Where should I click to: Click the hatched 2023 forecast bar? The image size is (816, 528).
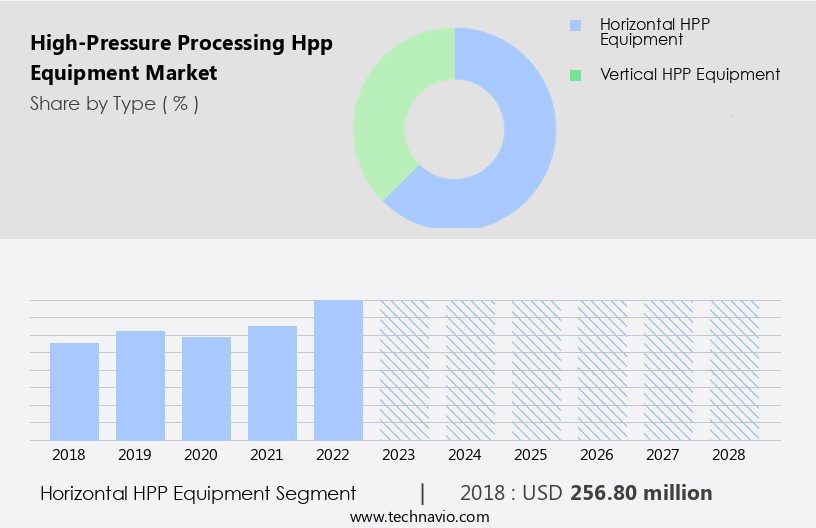click(x=404, y=370)
